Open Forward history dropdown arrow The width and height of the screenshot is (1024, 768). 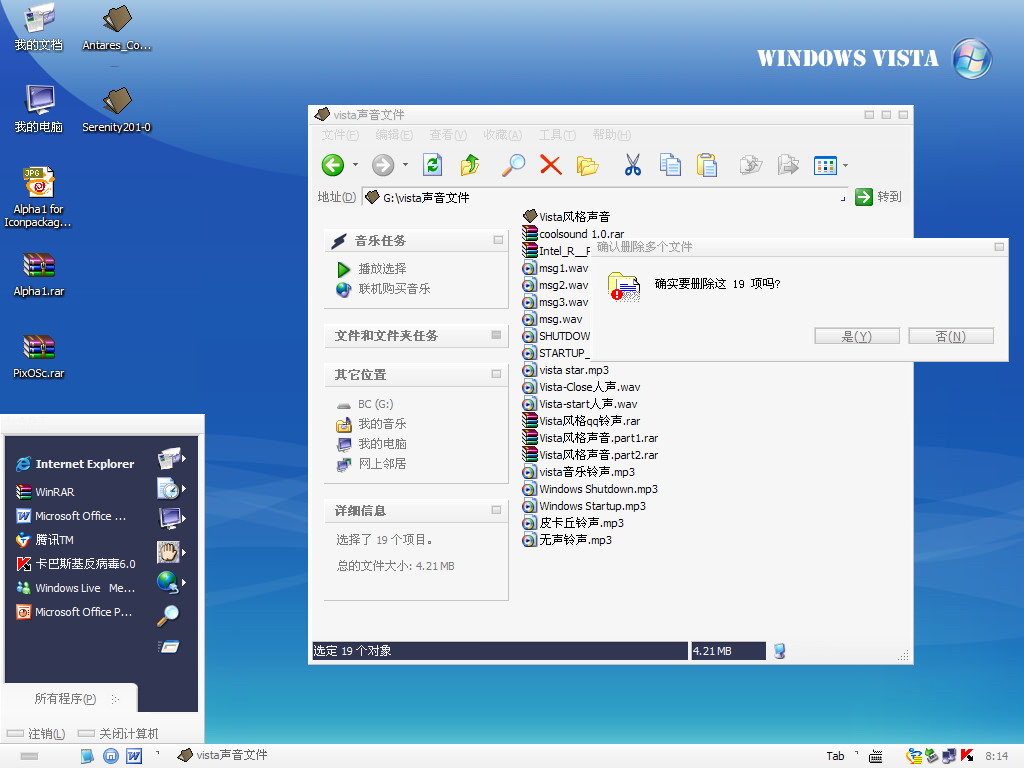405,165
